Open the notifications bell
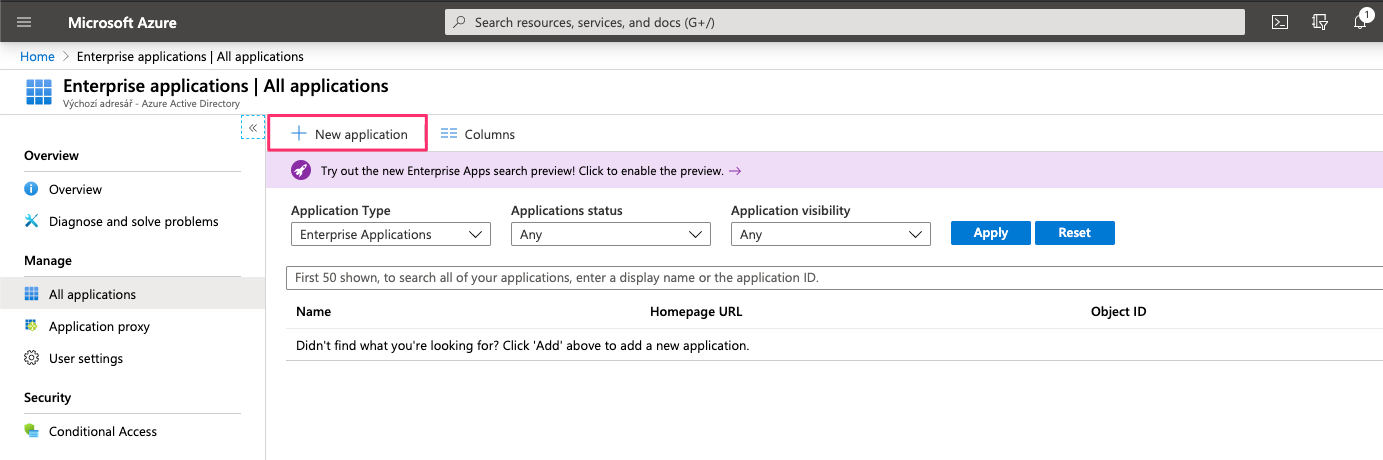Viewport: 1383px width, 460px height. coord(1360,22)
